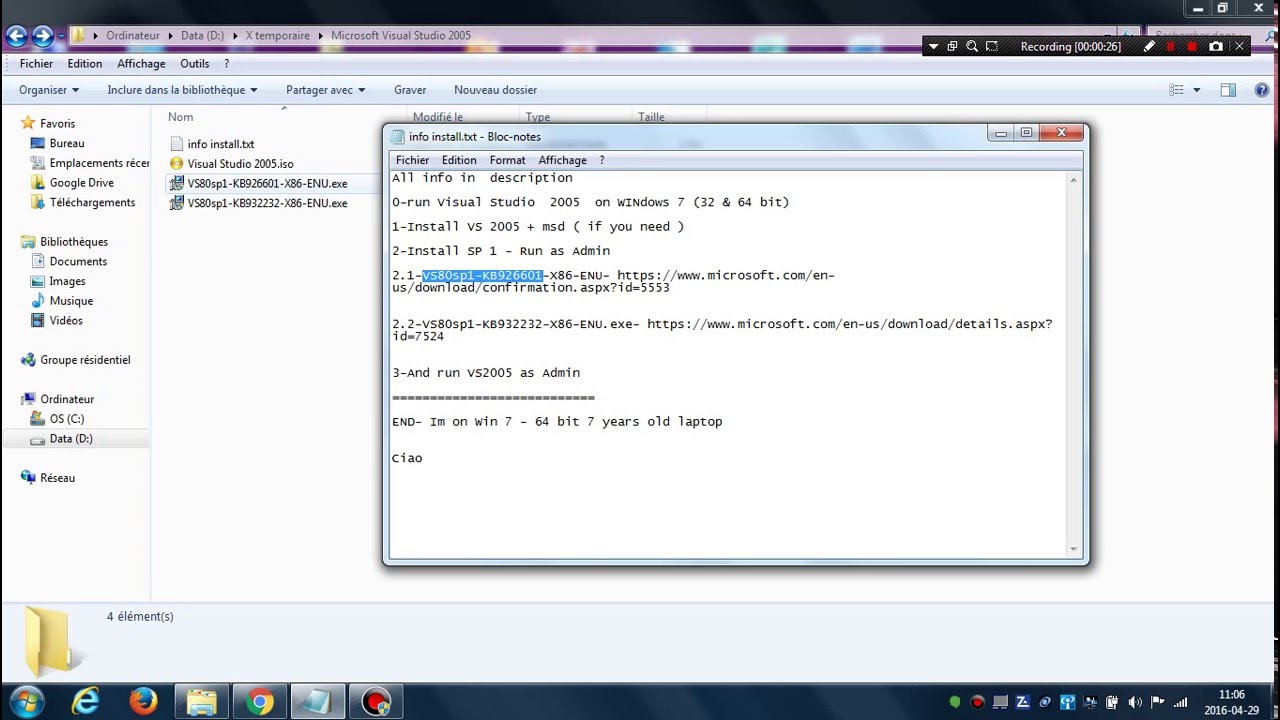
Task: Select Vidéos library
Action: click(66, 320)
